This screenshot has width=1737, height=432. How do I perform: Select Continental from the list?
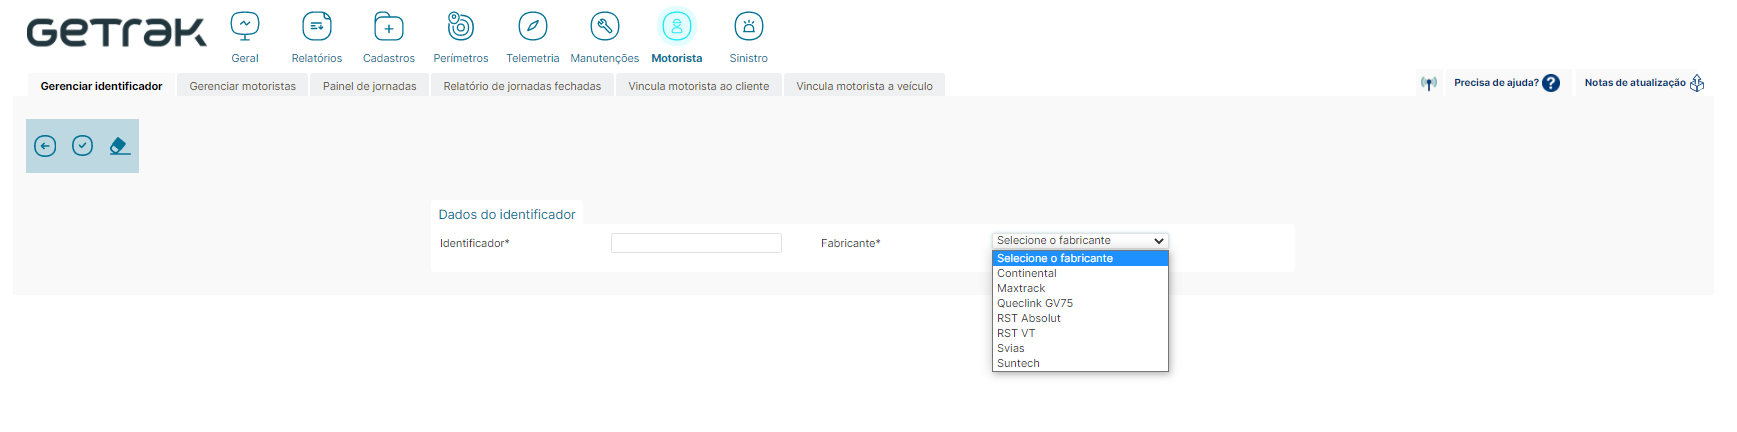coord(1080,273)
